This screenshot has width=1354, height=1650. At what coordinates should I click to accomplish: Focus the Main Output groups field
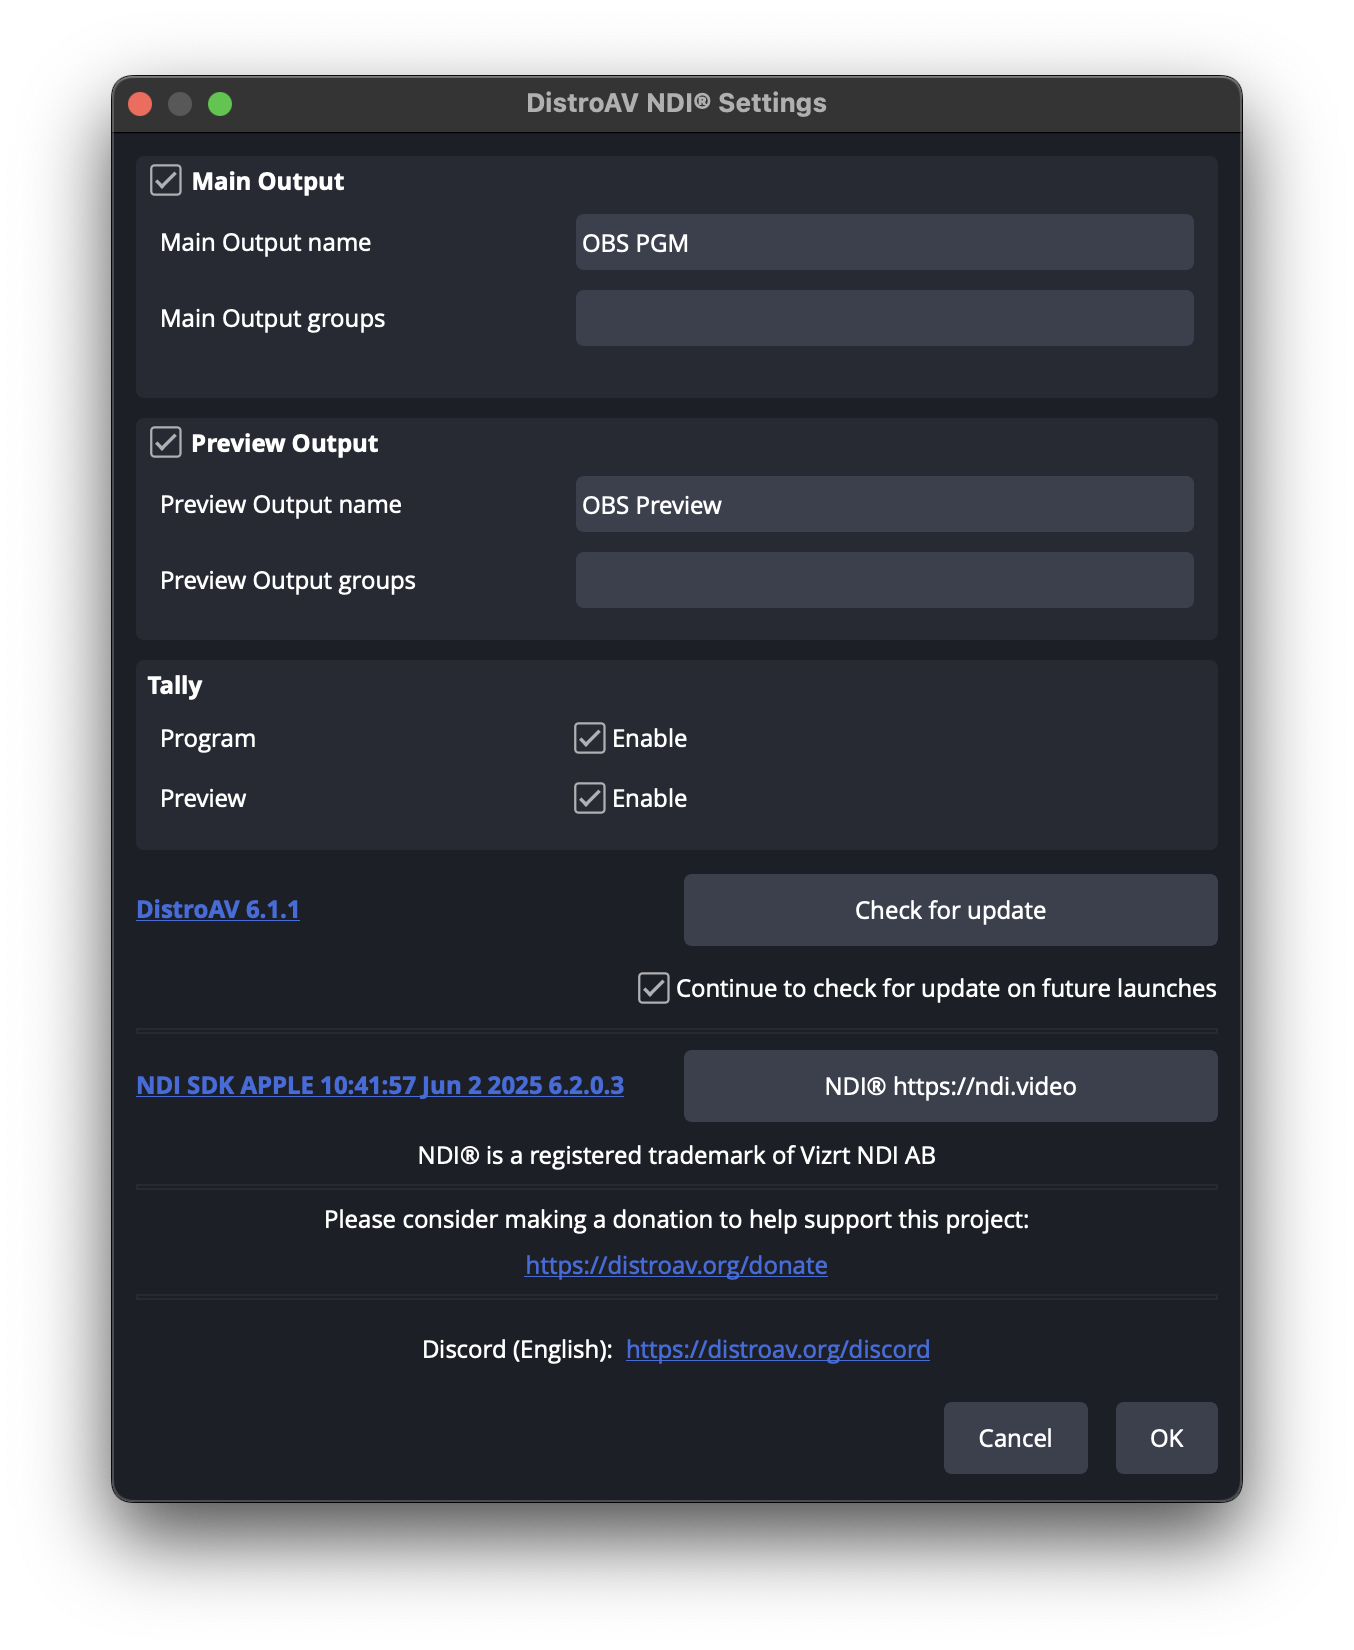point(884,318)
